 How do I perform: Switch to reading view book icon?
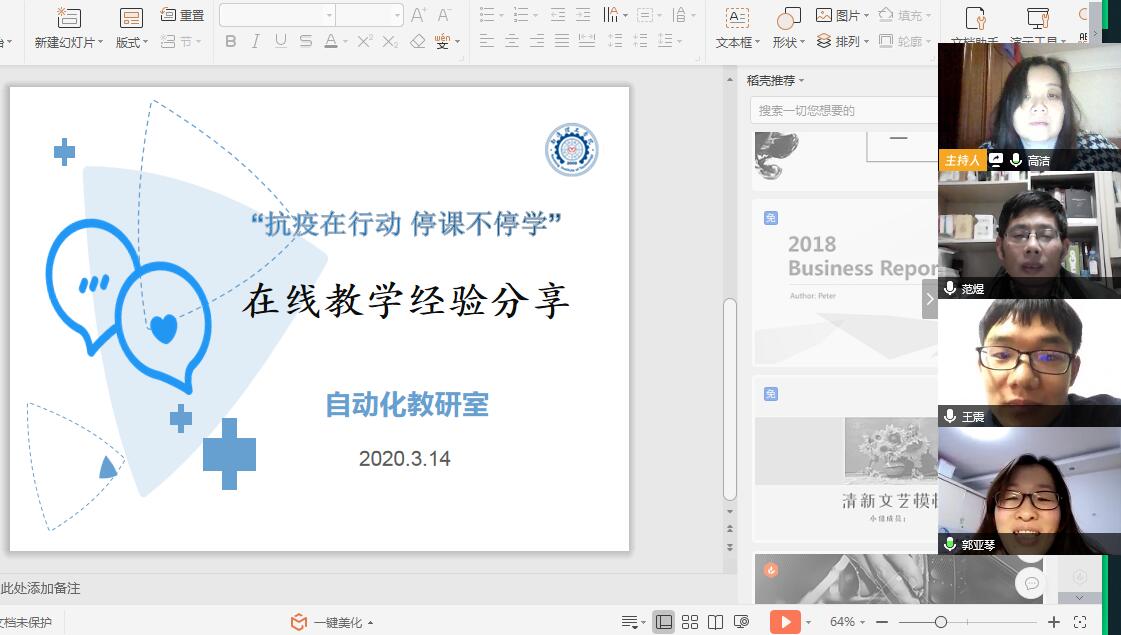pyautogui.click(x=715, y=622)
